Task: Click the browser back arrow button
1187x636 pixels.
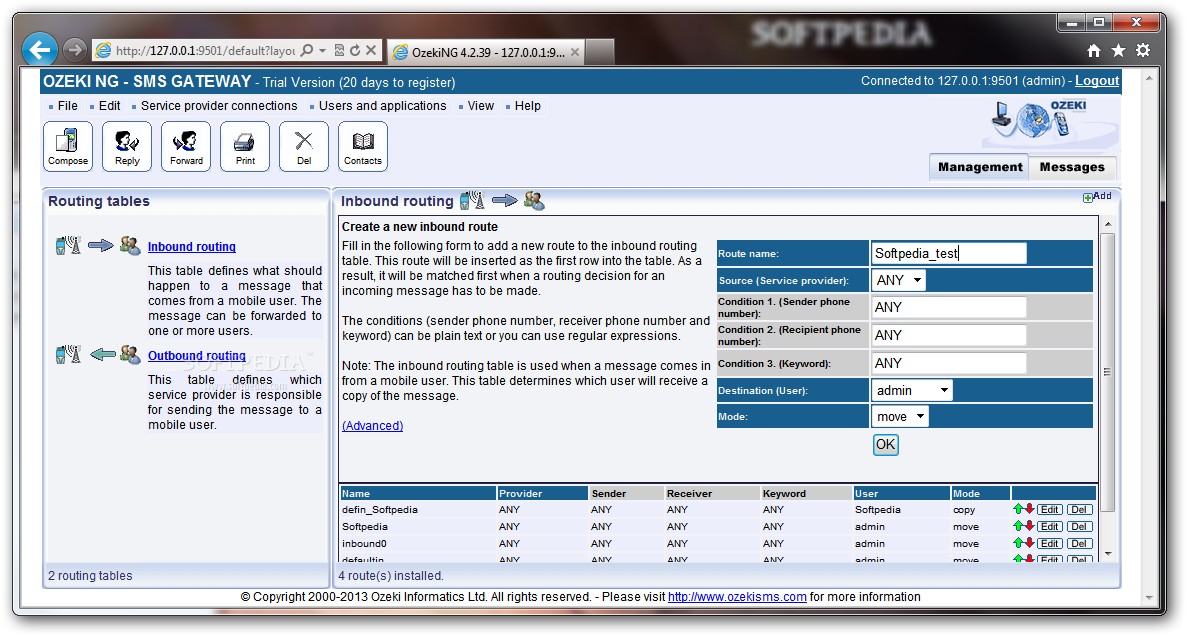Action: tap(39, 51)
